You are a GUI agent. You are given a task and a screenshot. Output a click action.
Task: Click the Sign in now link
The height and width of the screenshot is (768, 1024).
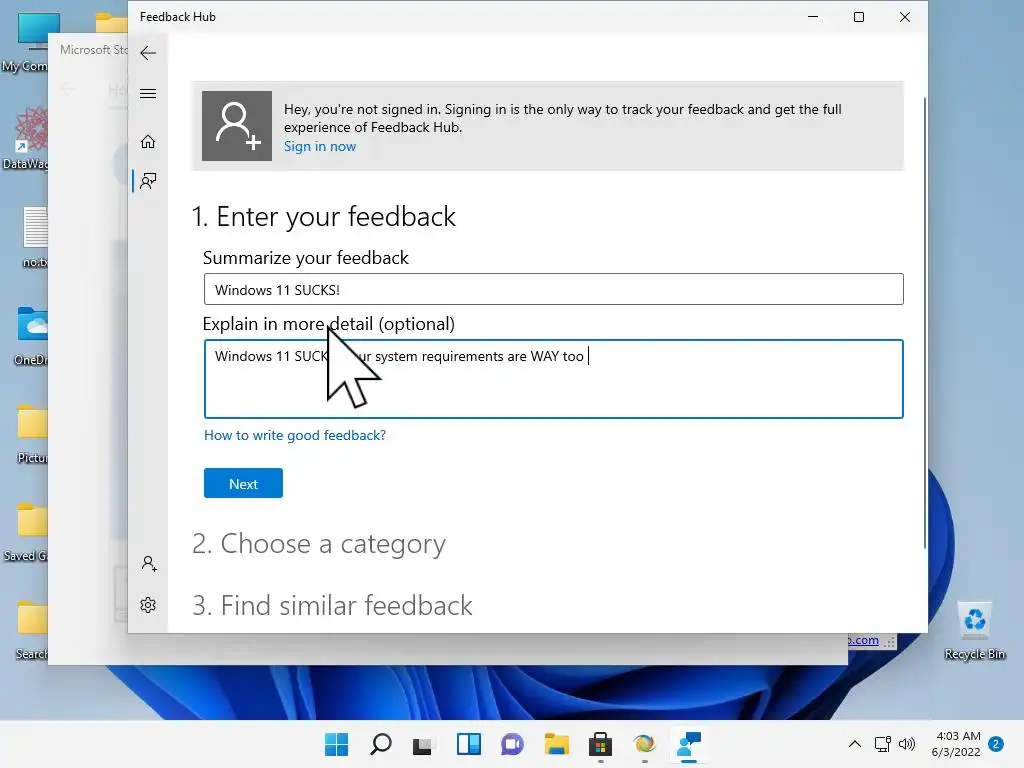click(x=320, y=146)
